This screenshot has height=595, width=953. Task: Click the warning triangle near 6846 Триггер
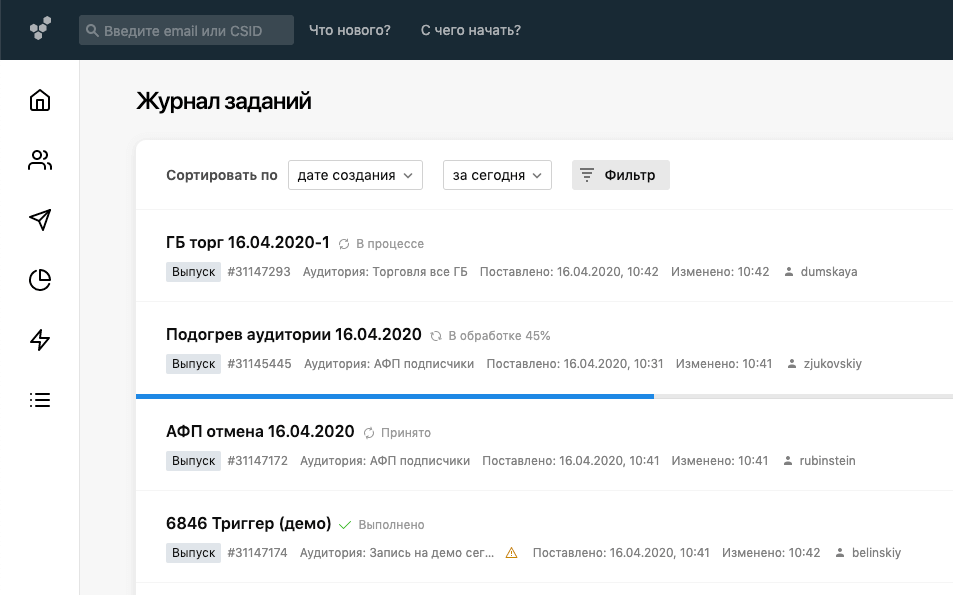pos(512,551)
